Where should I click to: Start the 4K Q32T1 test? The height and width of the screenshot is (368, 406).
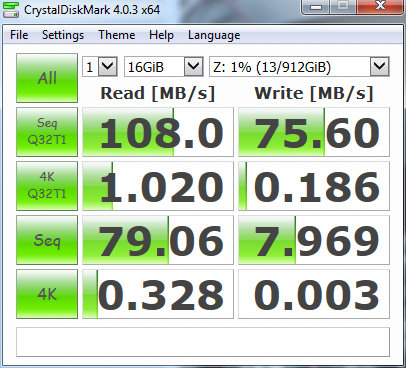pyautogui.click(x=47, y=186)
